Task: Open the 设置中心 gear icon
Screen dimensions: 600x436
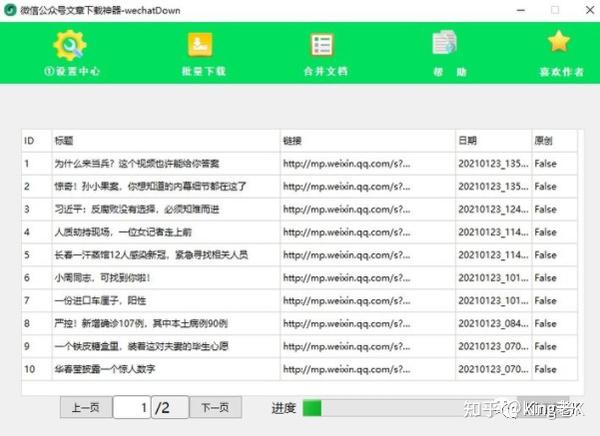Action: point(70,45)
